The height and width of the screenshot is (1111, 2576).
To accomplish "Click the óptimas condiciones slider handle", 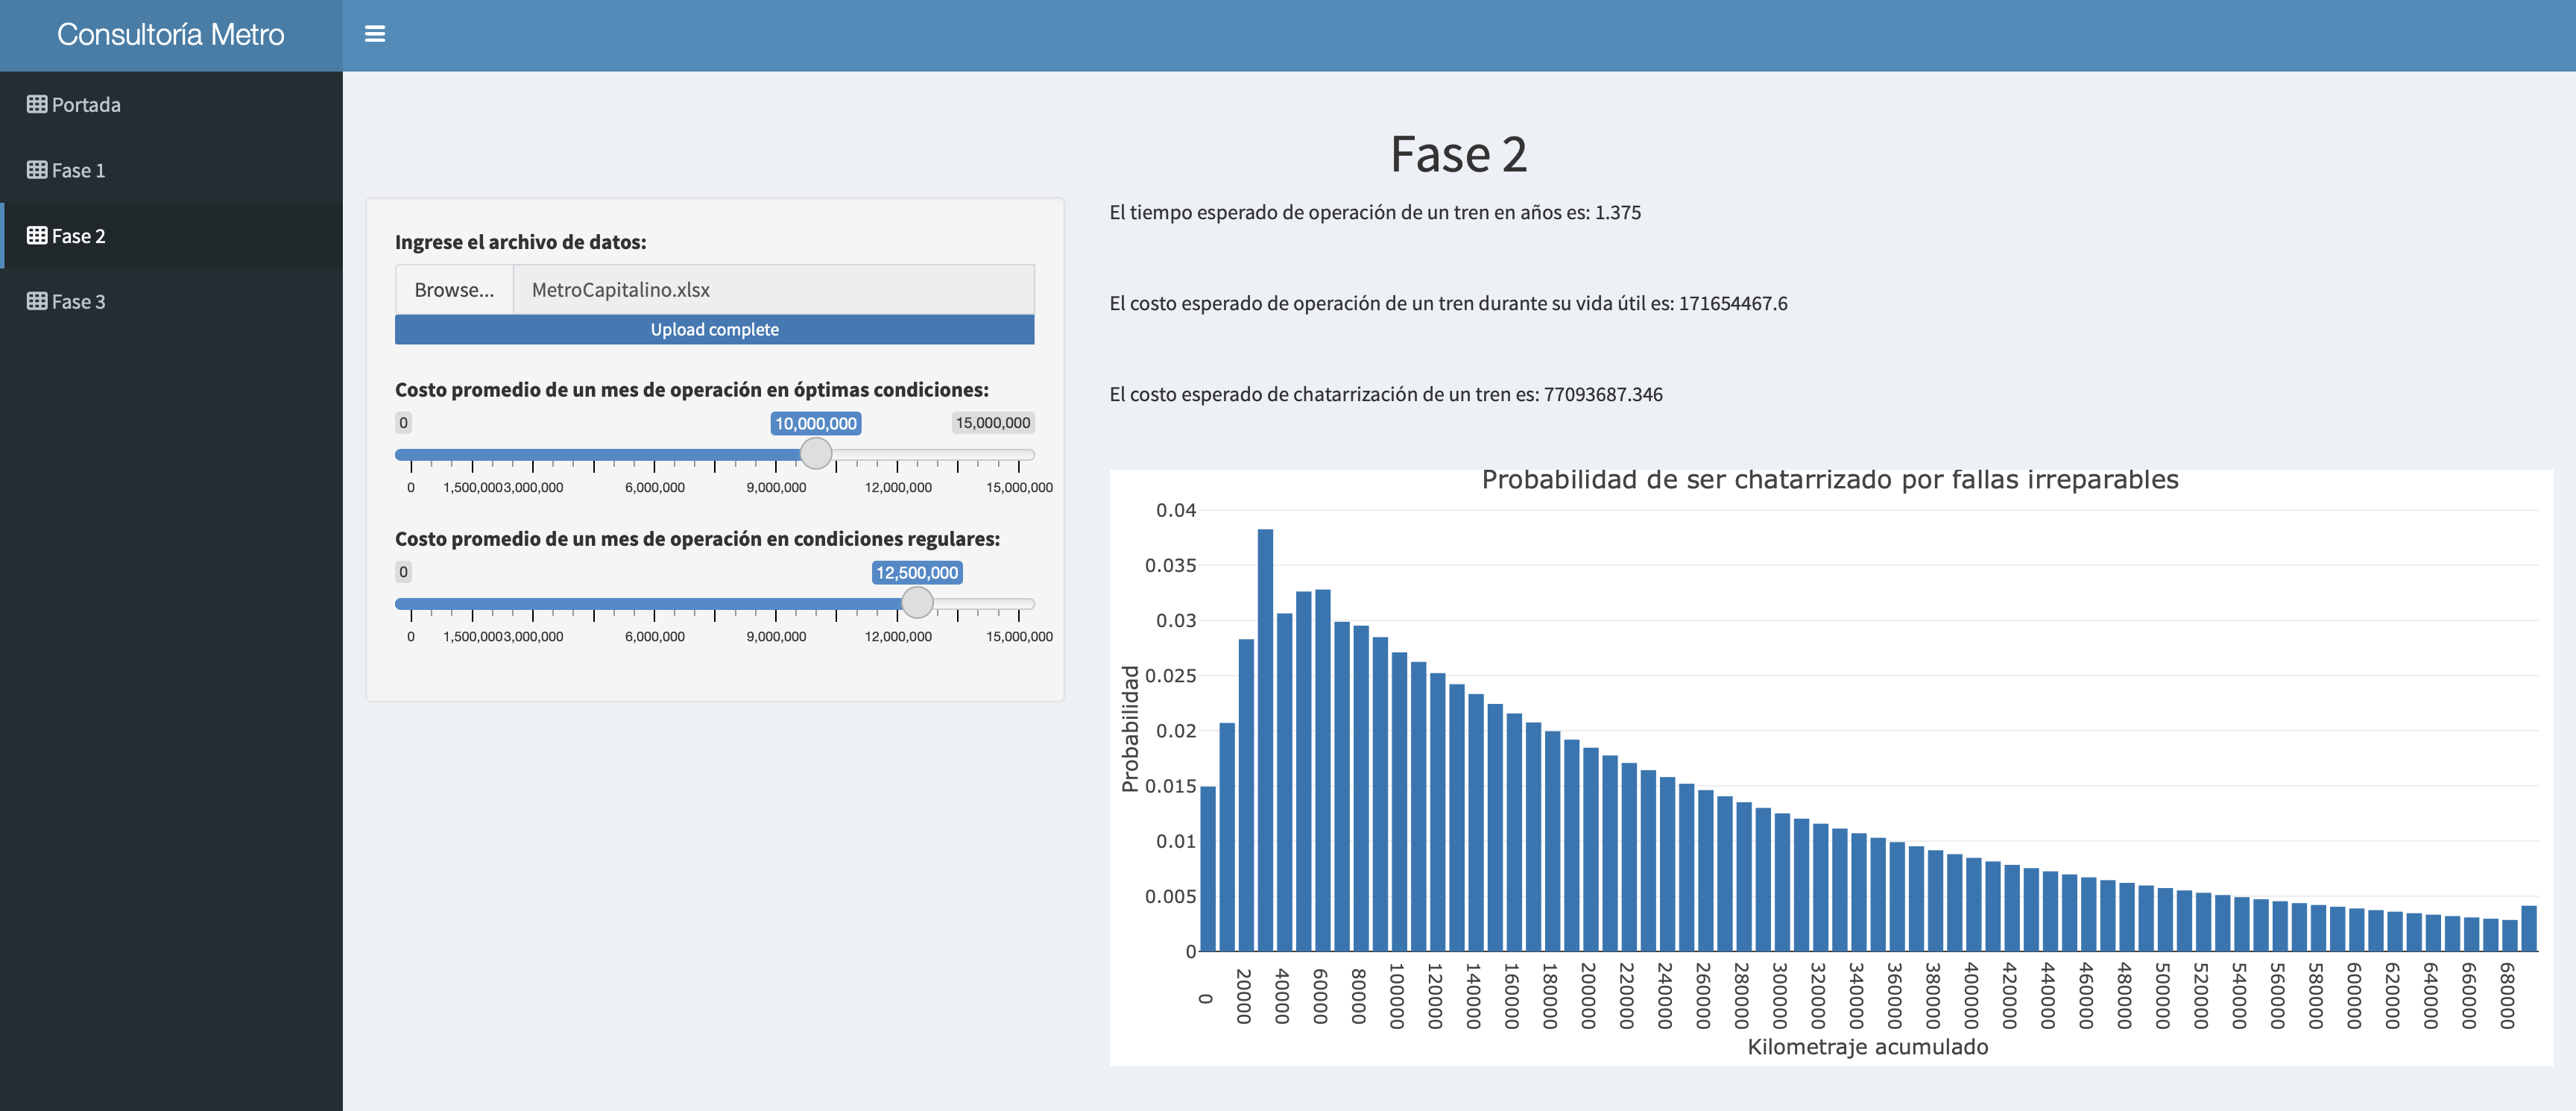I will pos(816,454).
